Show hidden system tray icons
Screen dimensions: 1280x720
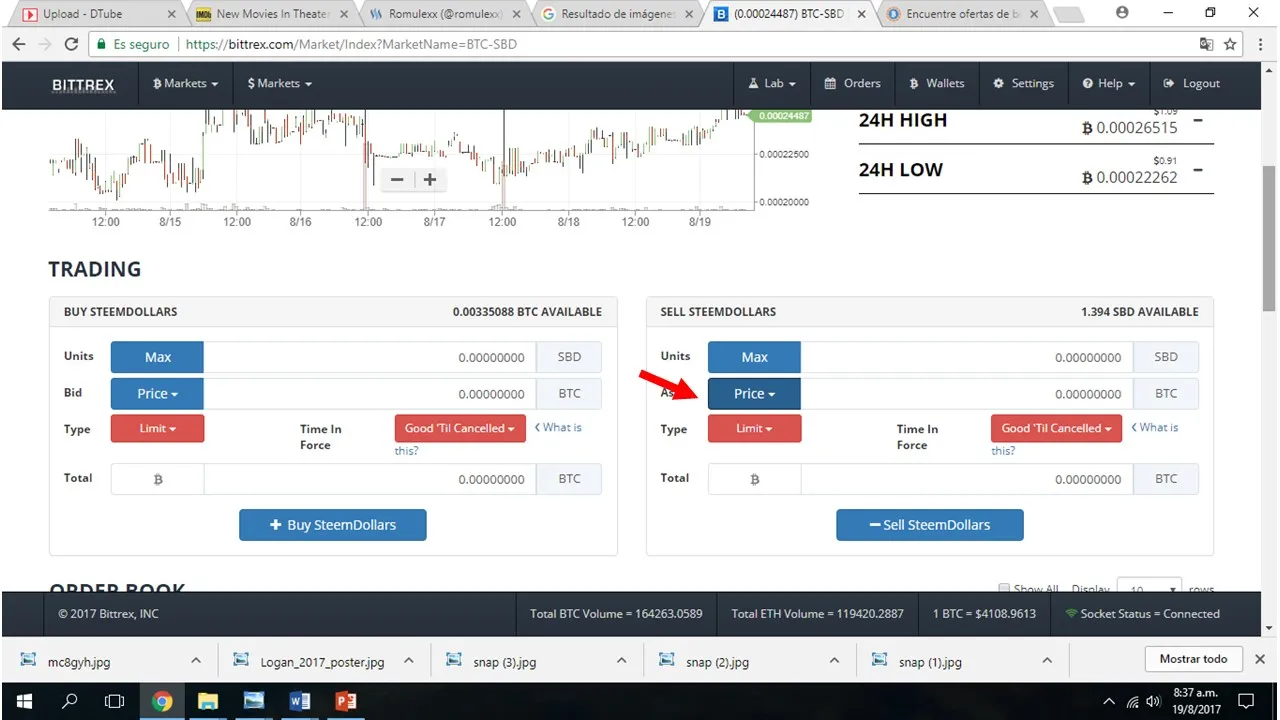point(1108,701)
